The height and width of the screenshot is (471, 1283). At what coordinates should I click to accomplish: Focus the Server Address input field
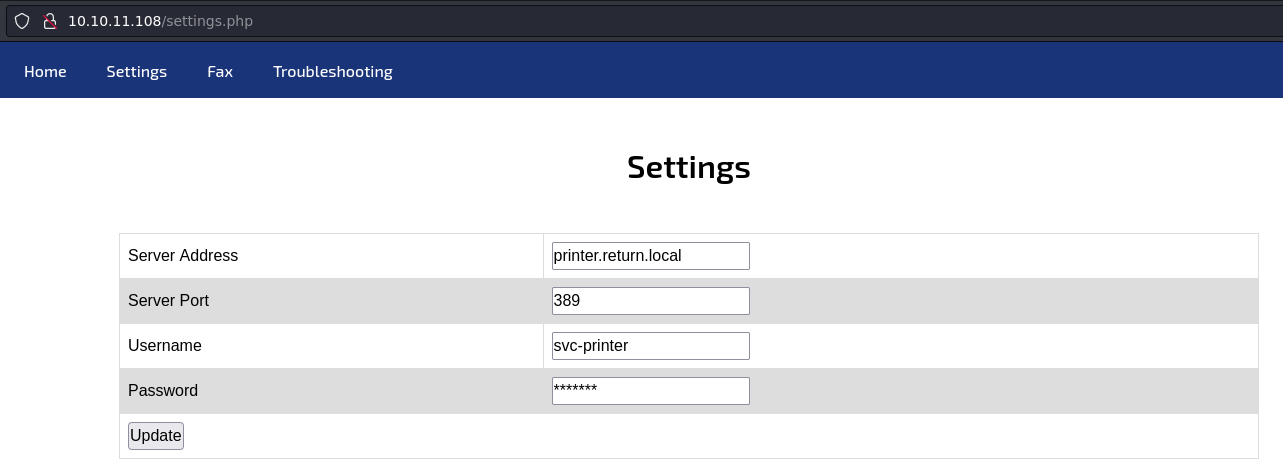tap(650, 256)
